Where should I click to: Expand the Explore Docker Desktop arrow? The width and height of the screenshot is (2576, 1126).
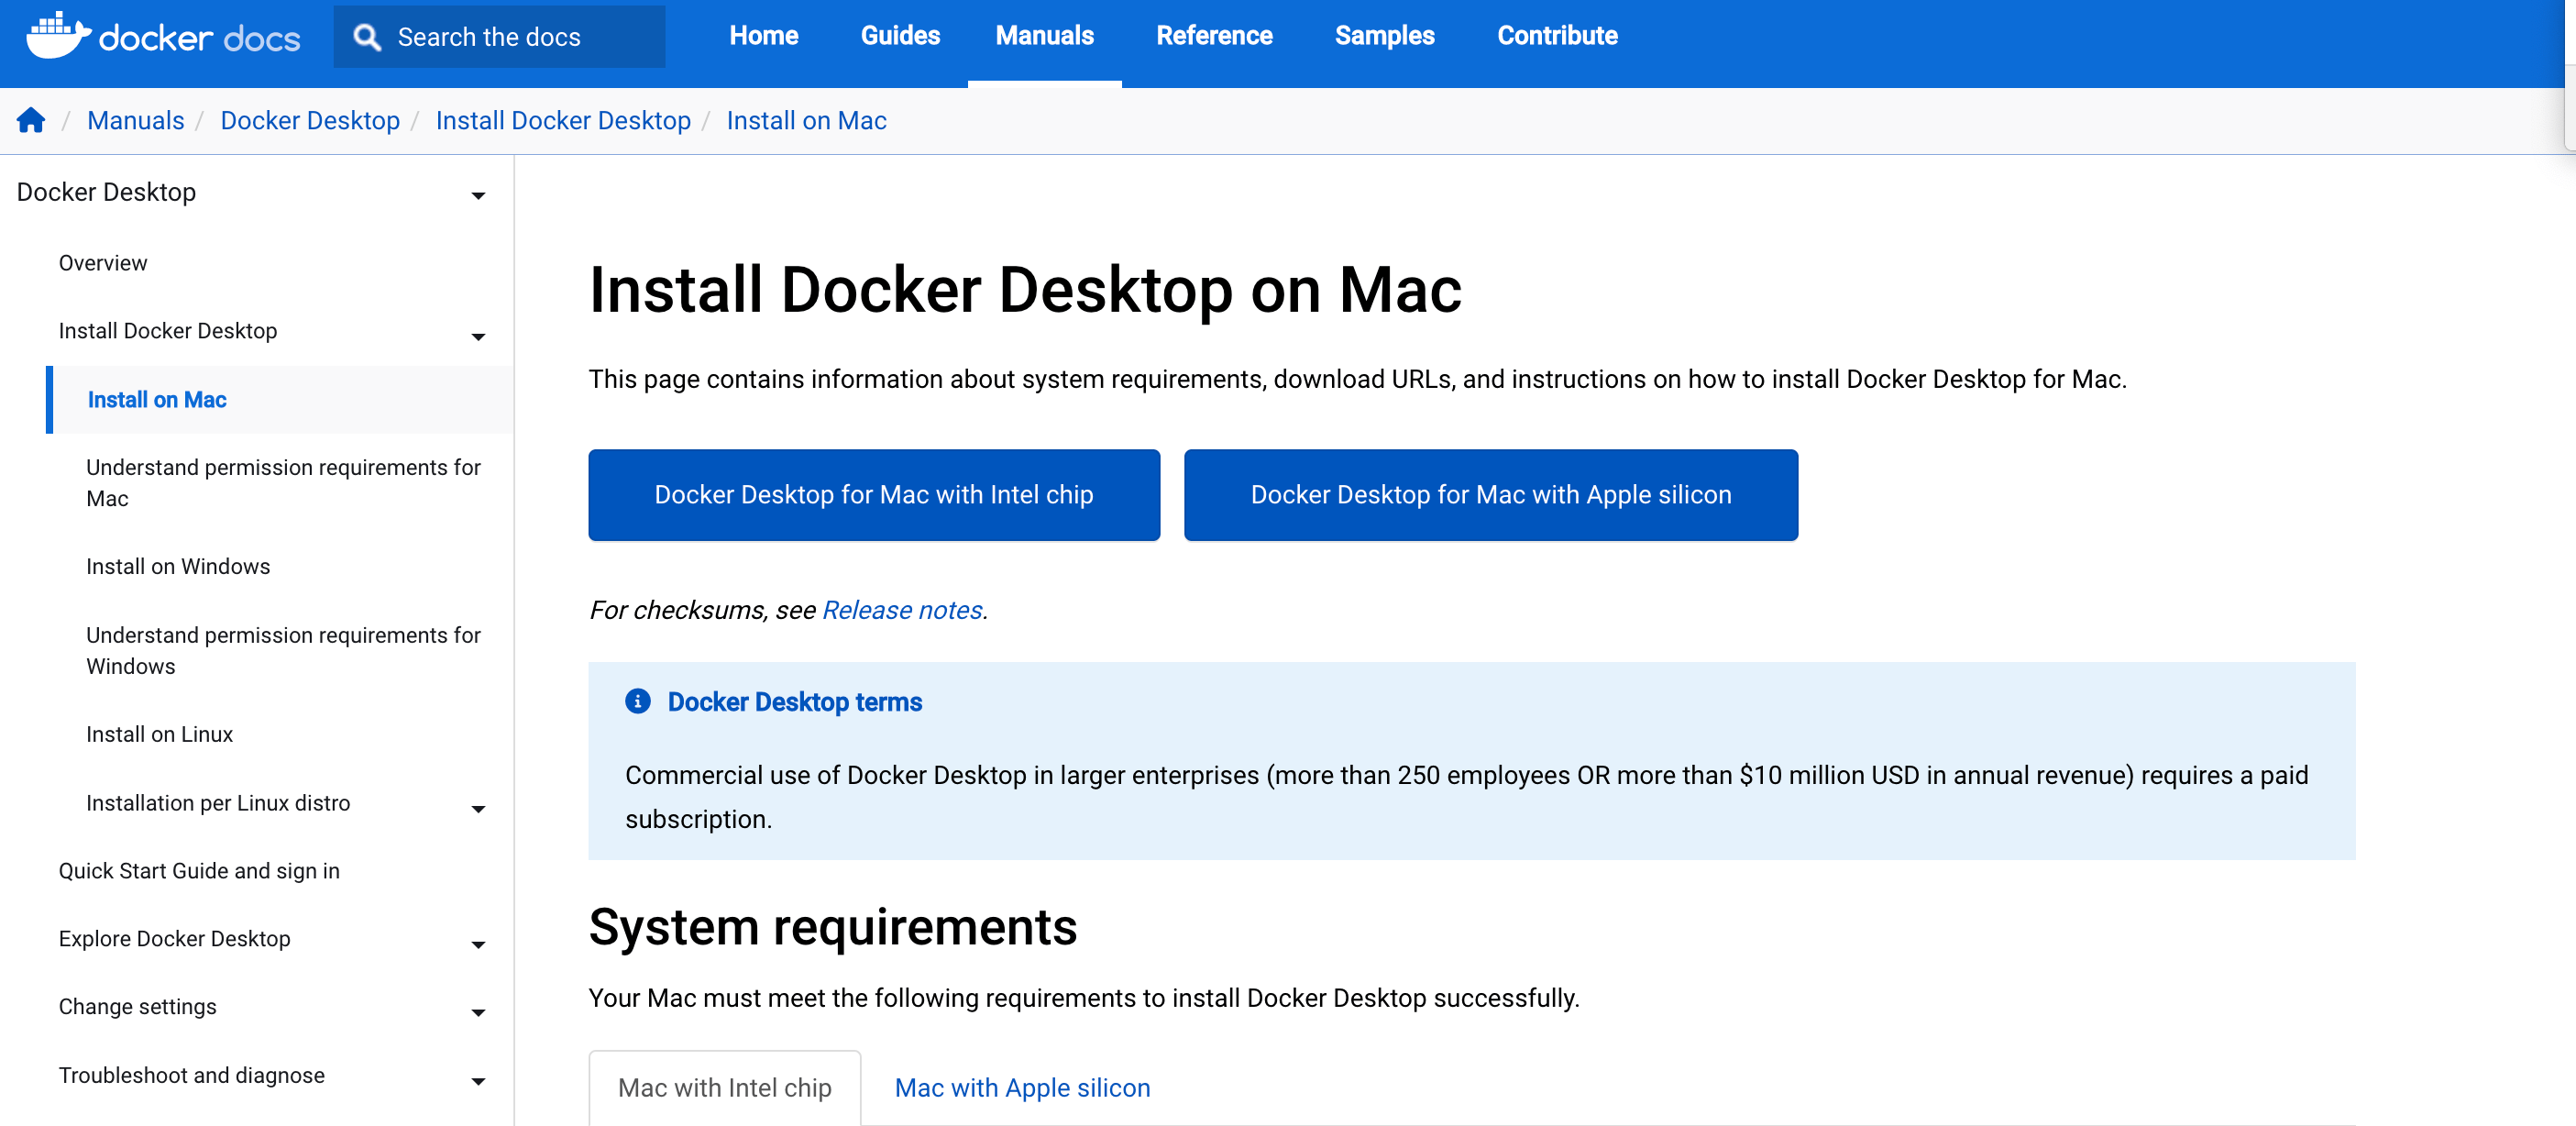tap(478, 944)
